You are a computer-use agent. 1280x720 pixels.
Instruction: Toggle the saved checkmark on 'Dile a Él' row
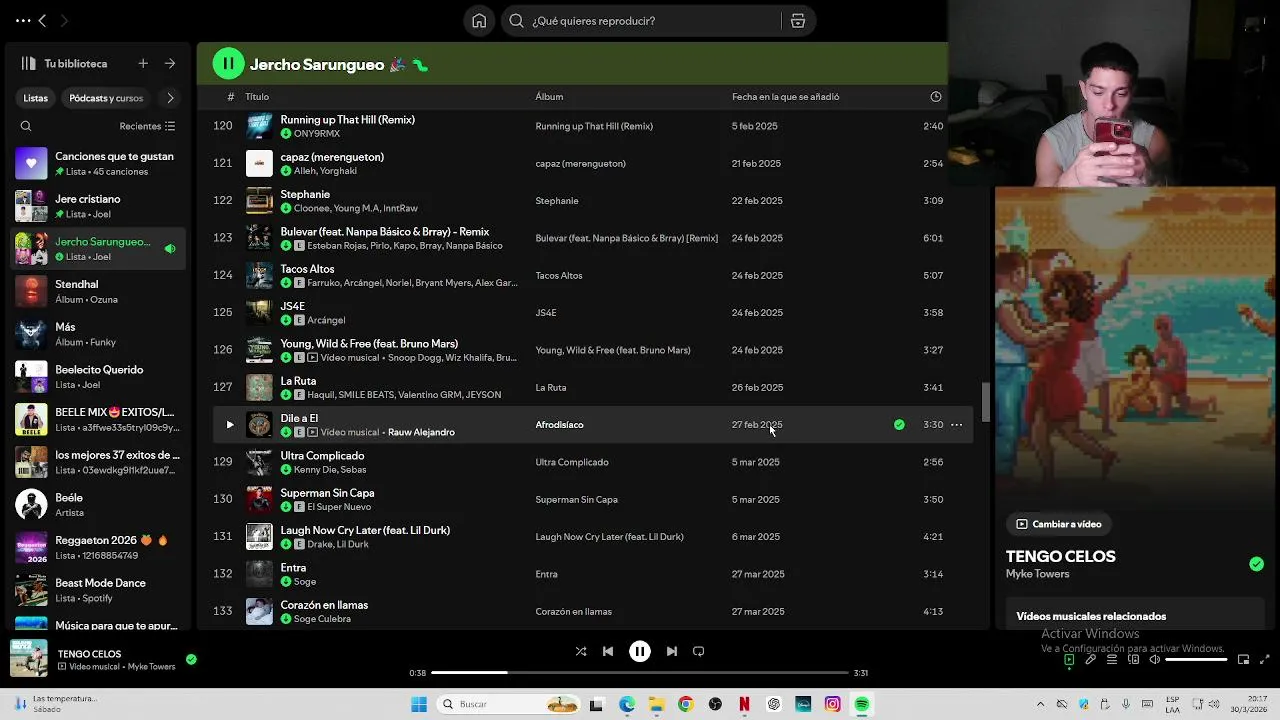[x=899, y=425]
